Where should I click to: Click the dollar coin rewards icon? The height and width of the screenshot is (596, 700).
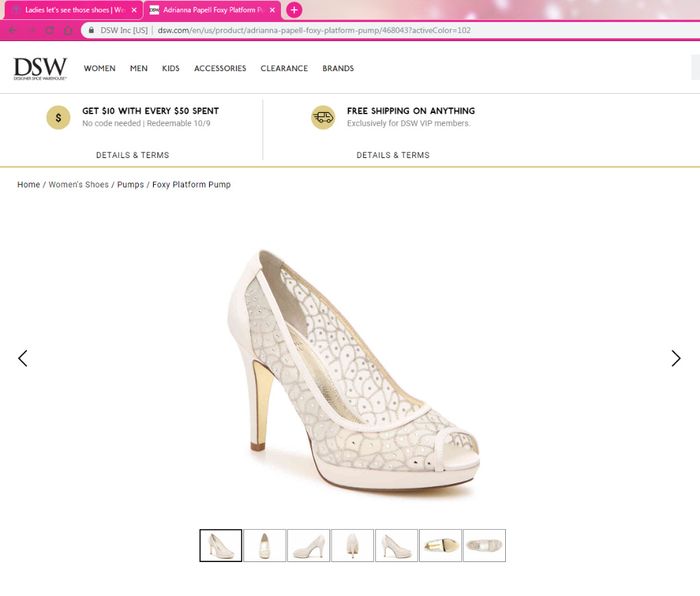[58, 117]
